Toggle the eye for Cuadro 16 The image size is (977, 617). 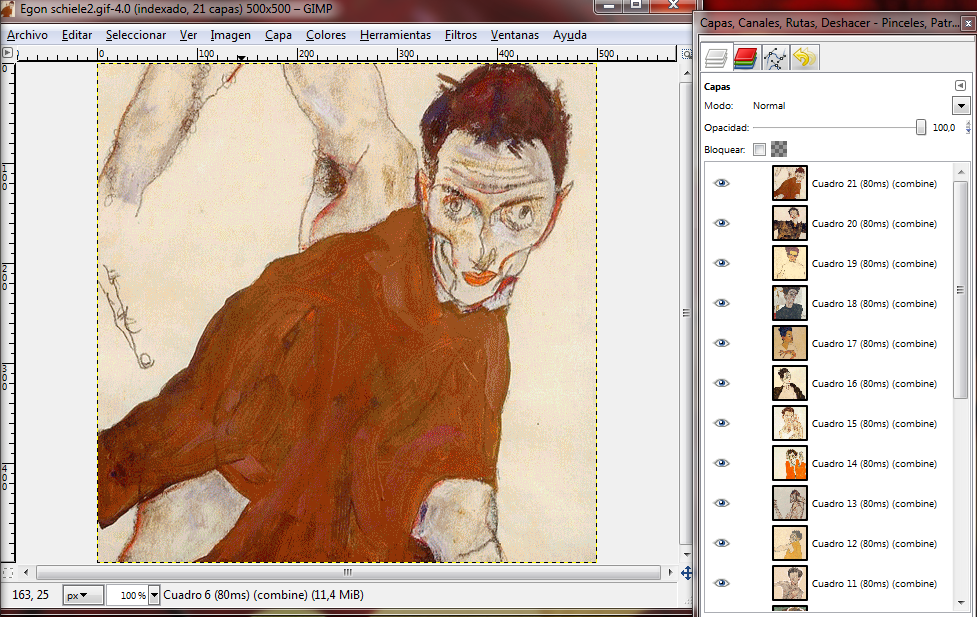[x=722, y=383]
